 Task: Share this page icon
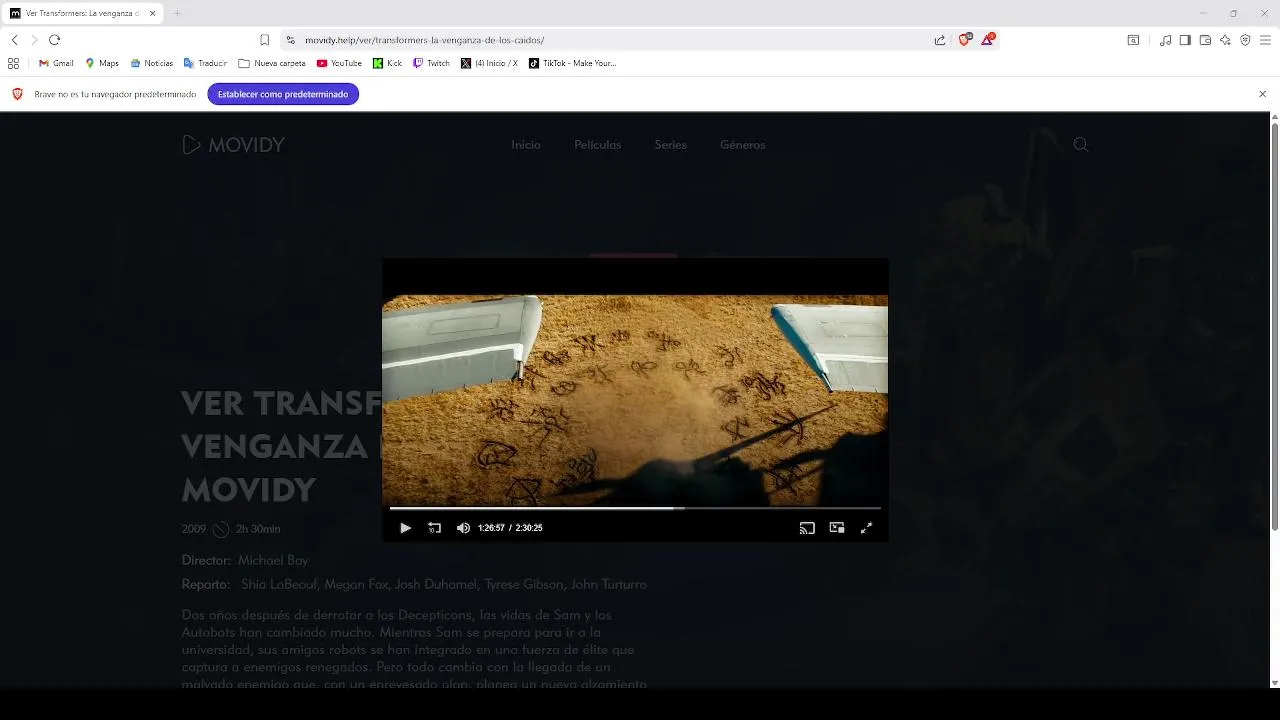tap(940, 40)
